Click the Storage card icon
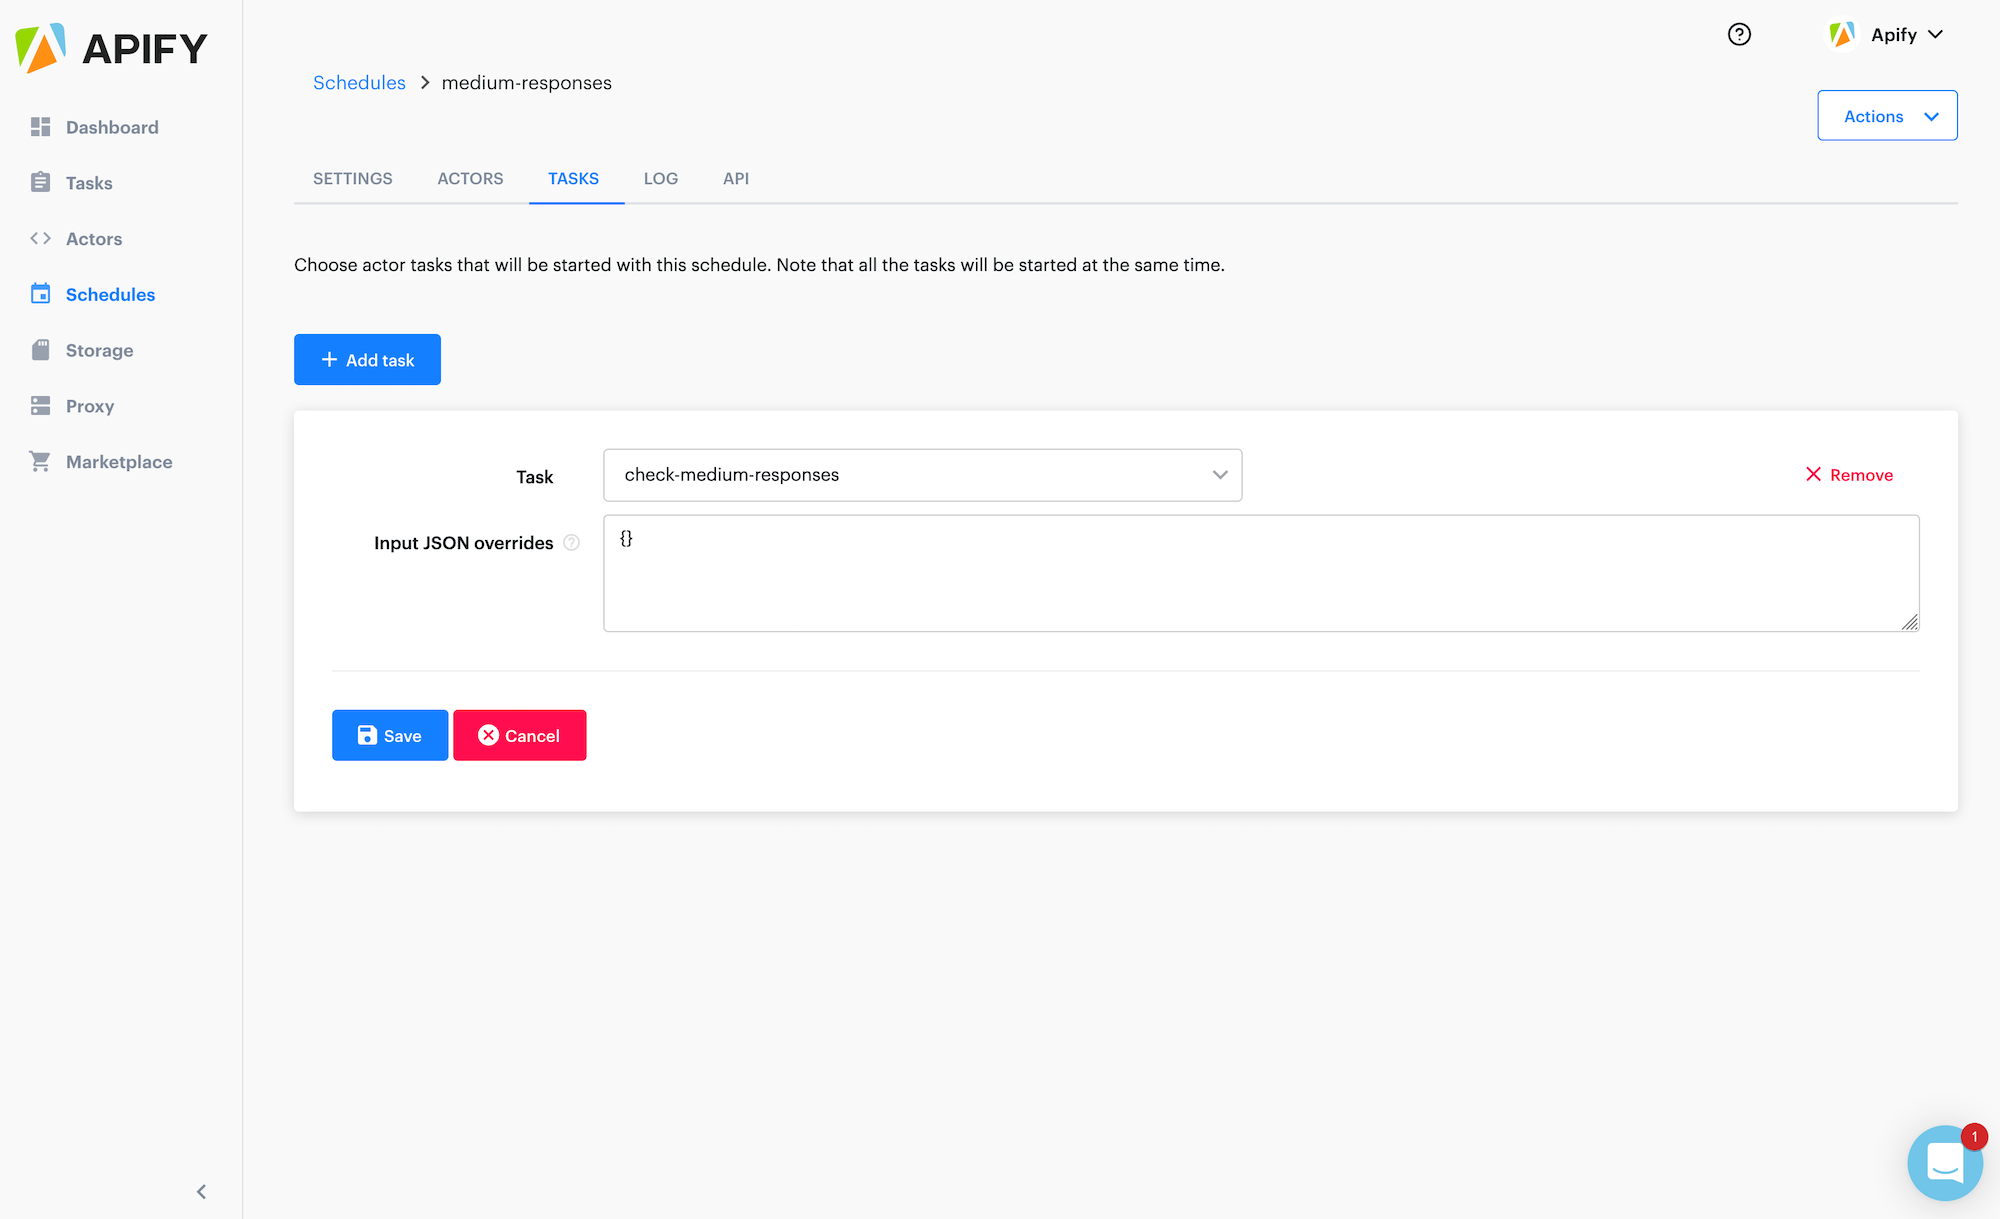Viewport: 2000px width, 1219px height. [x=40, y=350]
